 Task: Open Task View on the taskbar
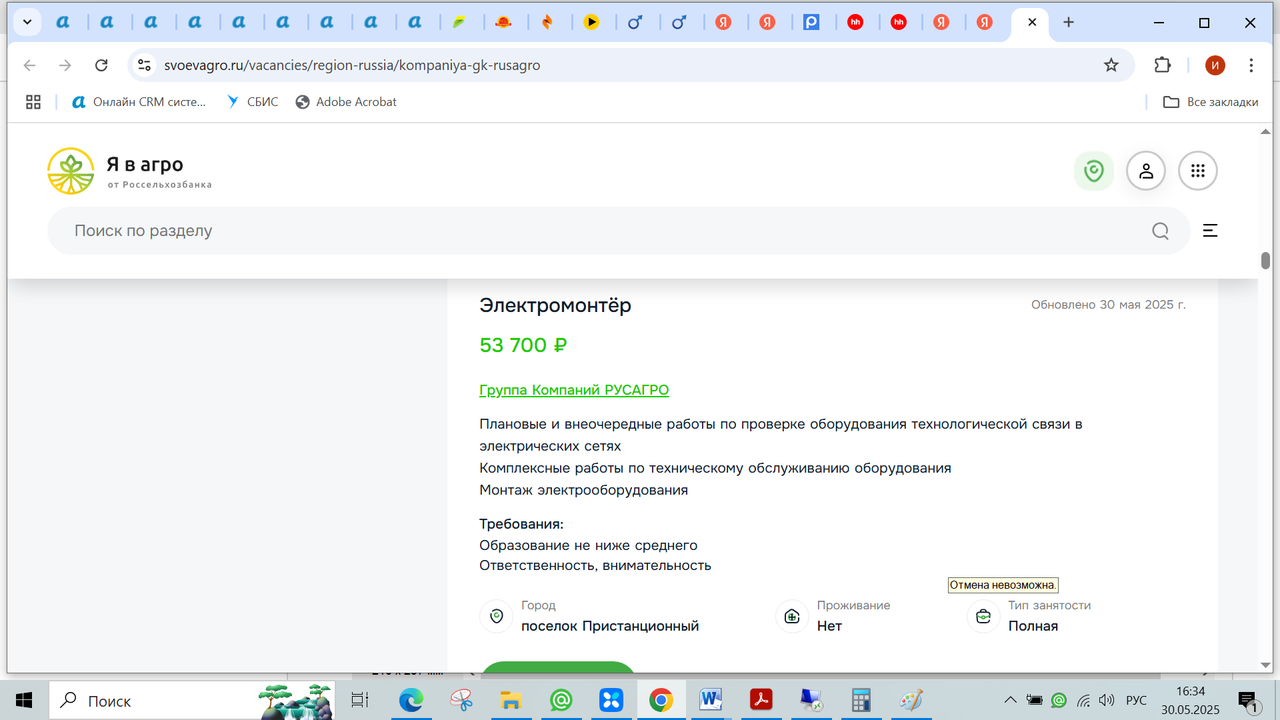tap(360, 700)
